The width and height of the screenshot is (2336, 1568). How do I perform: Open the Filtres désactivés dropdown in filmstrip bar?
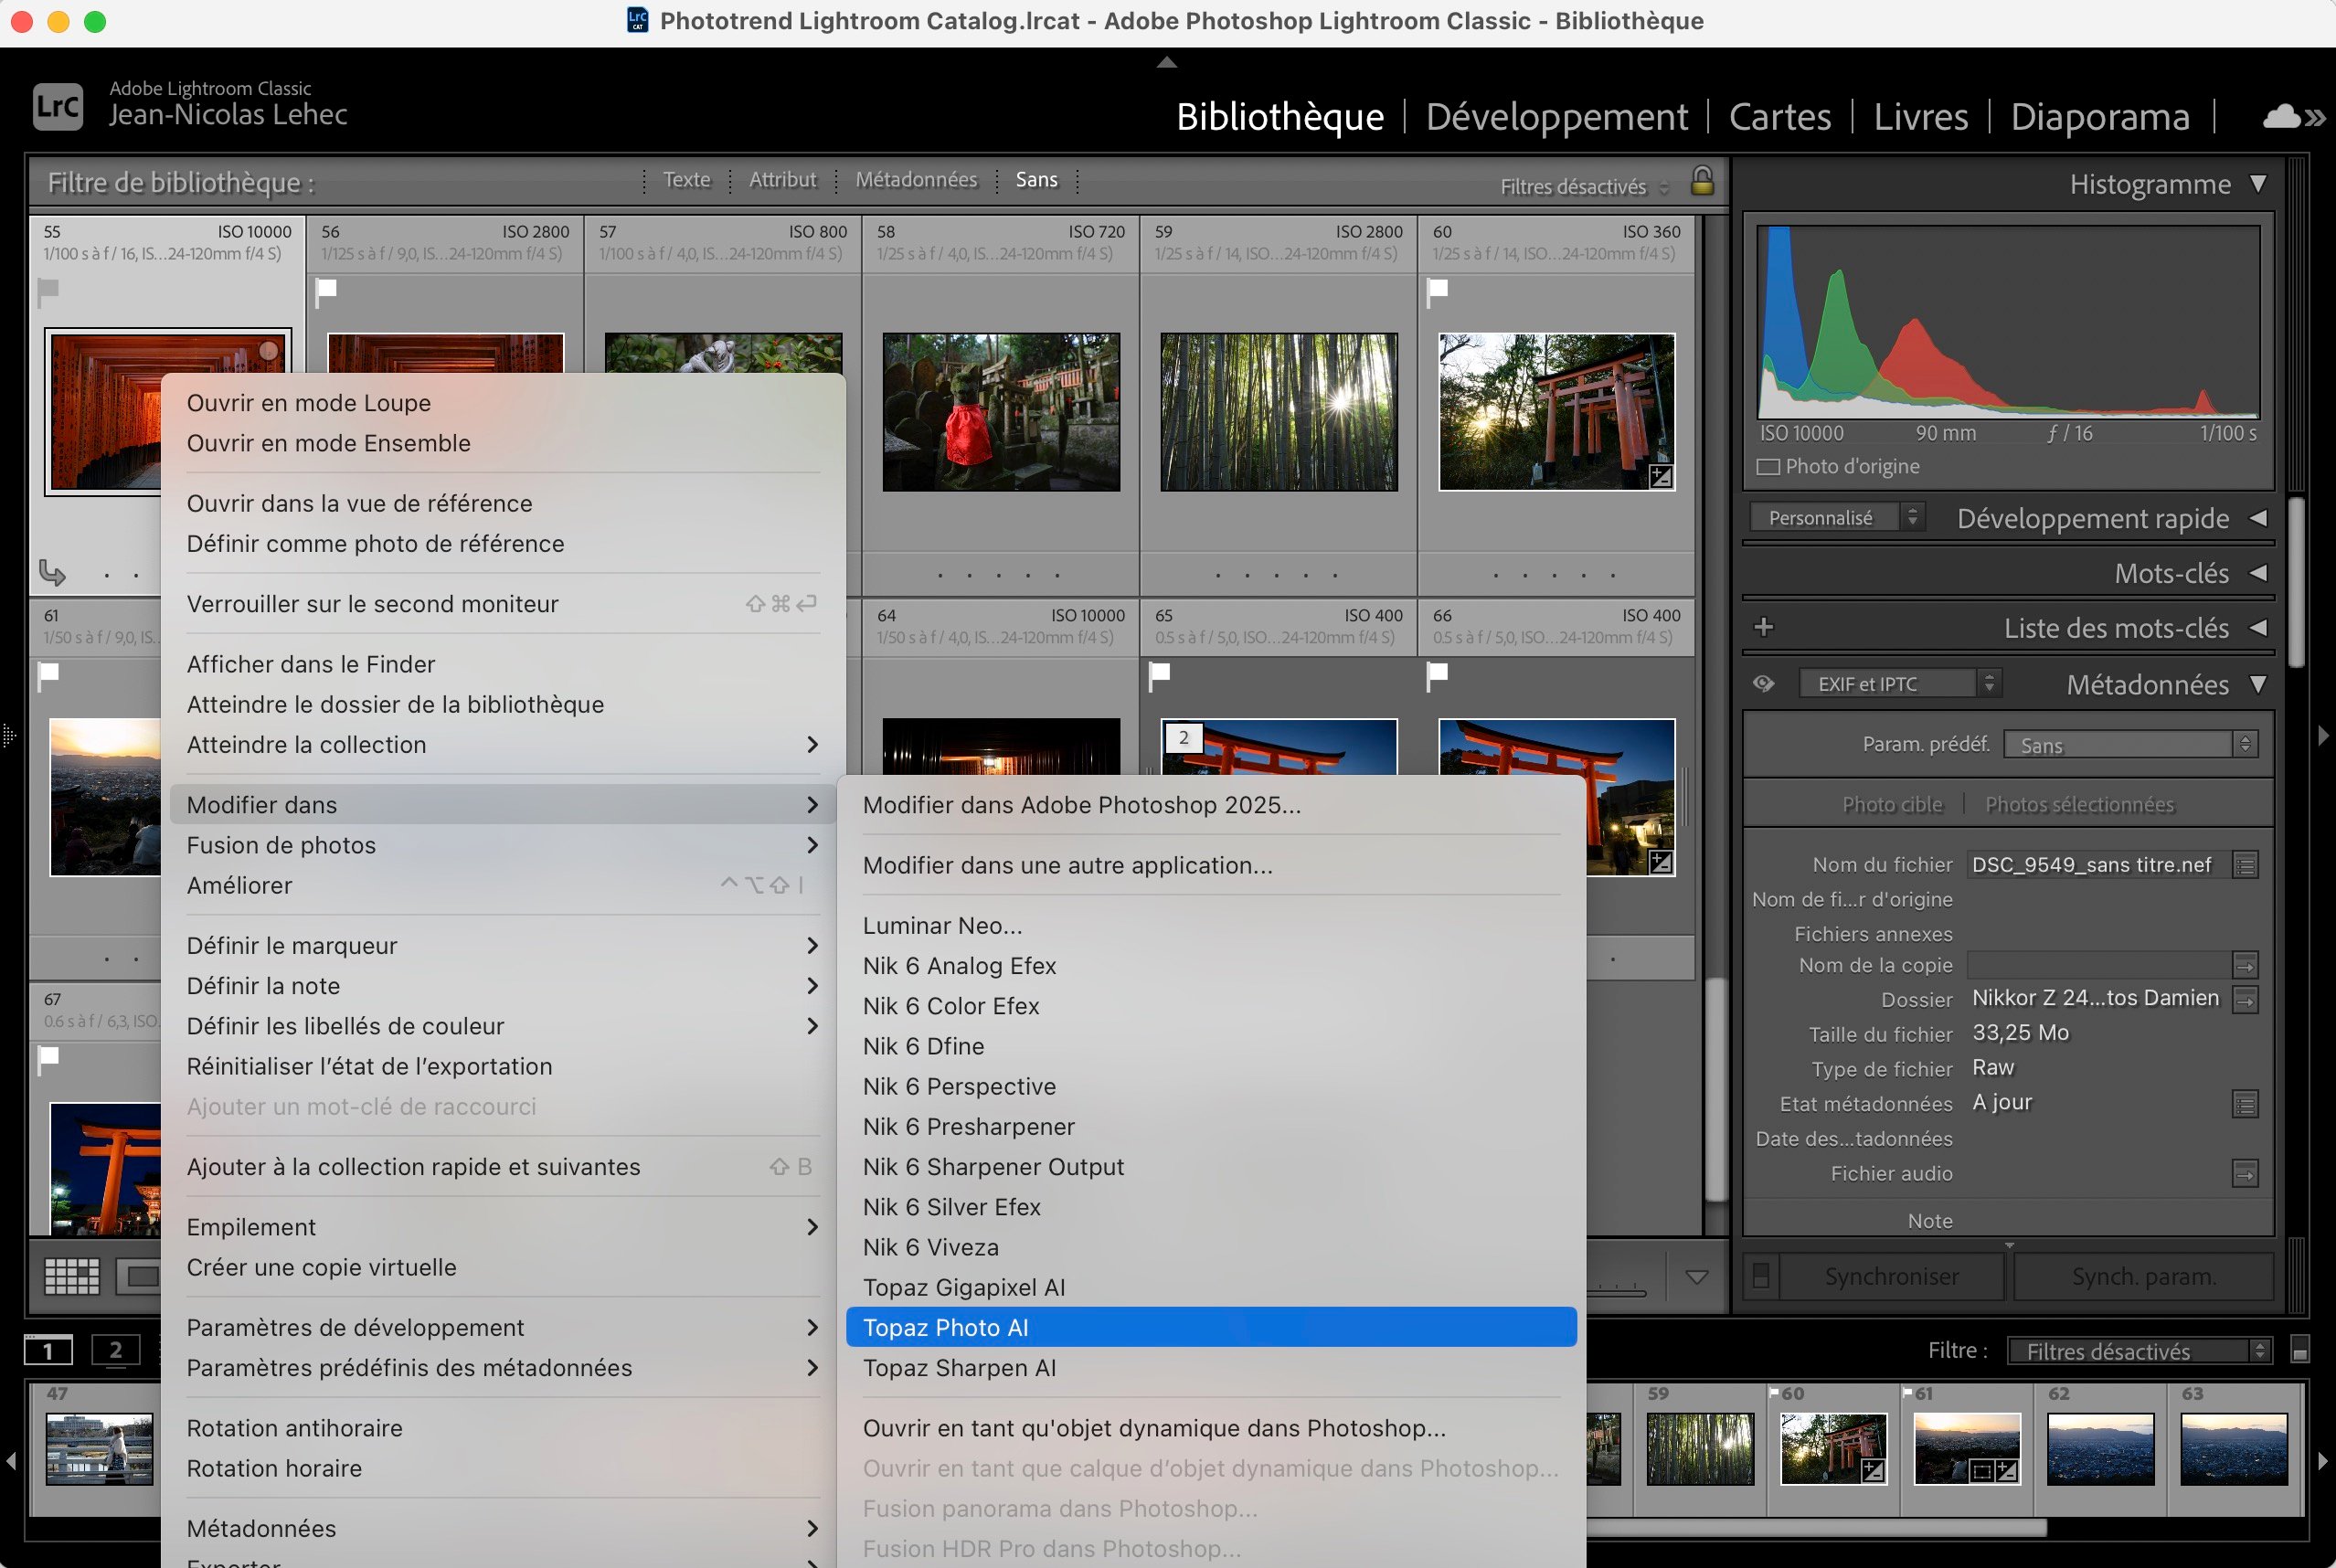pos(2139,1351)
